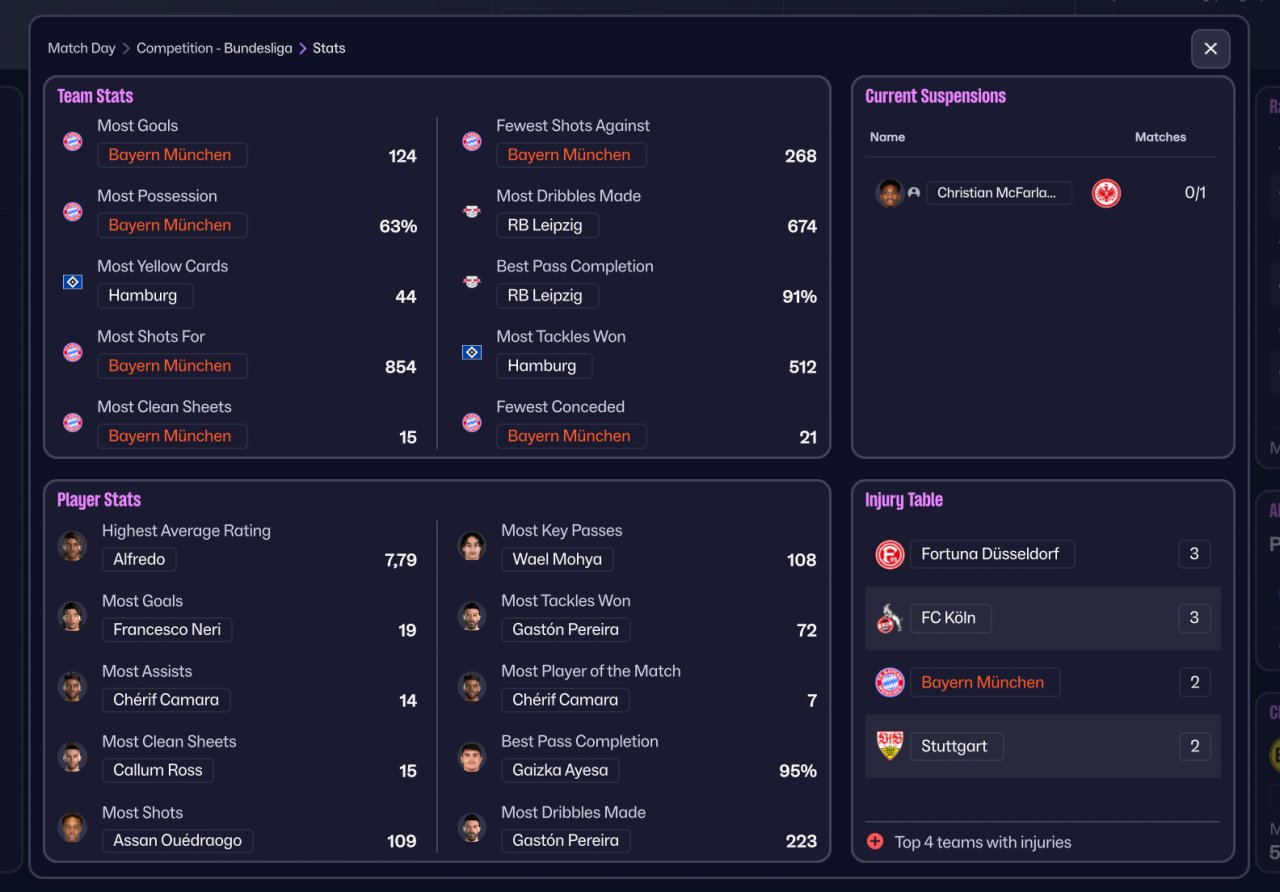Open Alfredo's player profile chip
This screenshot has height=892, width=1280.
139,559
